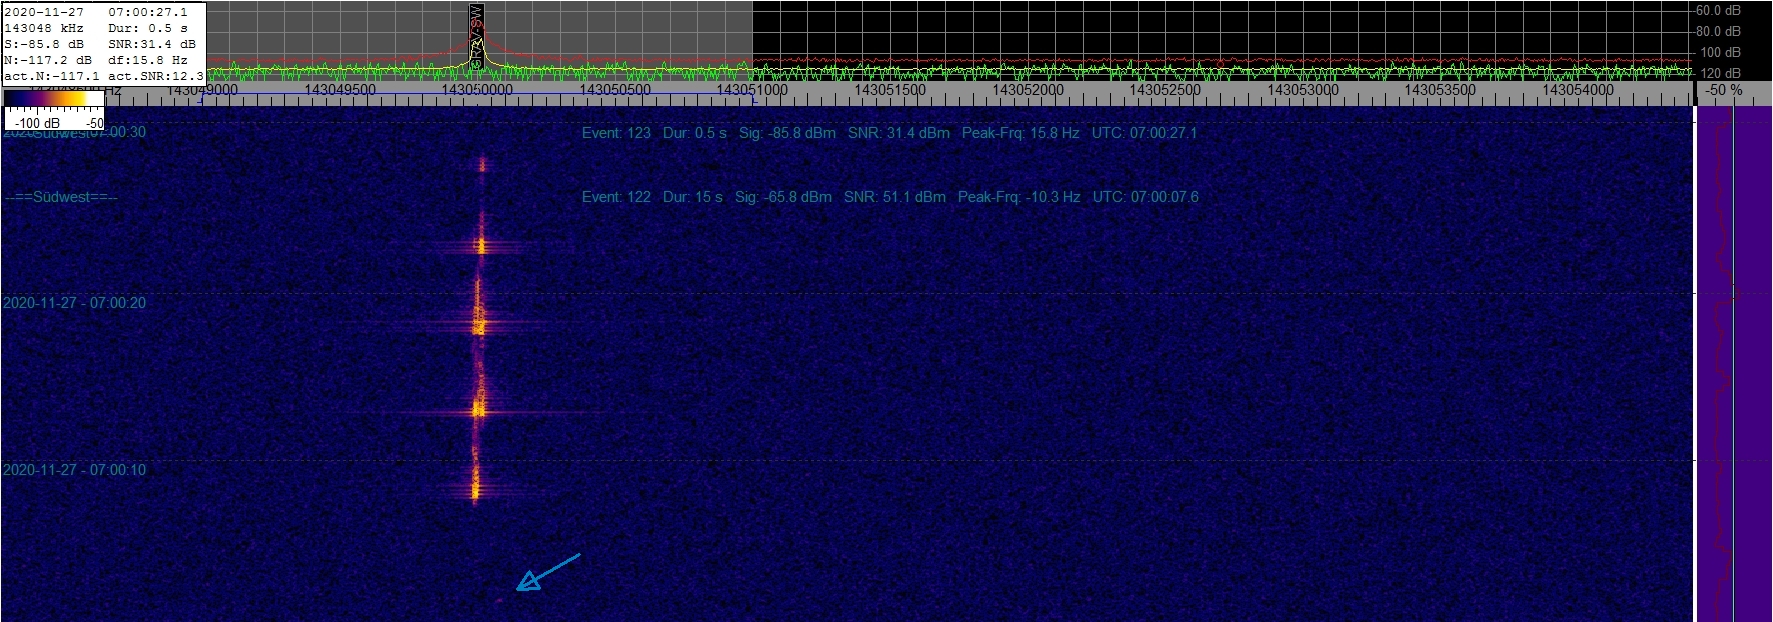Click the GRAV-SW frequency marker on spectrum peak

click(477, 37)
